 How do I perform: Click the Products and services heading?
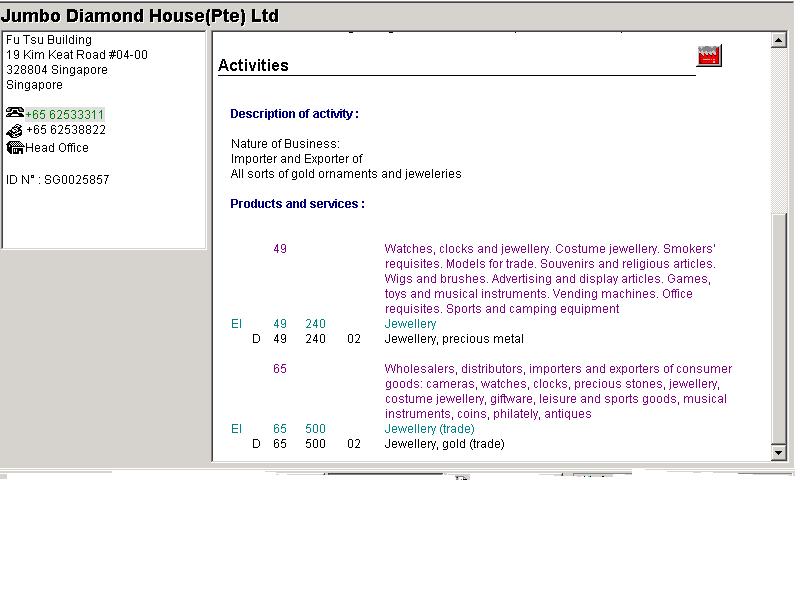tap(297, 204)
